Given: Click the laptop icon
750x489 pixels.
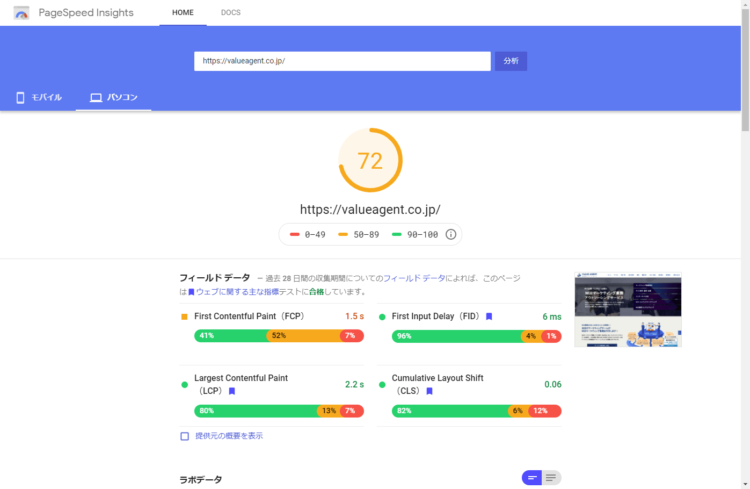Looking at the screenshot, I should tap(96, 98).
